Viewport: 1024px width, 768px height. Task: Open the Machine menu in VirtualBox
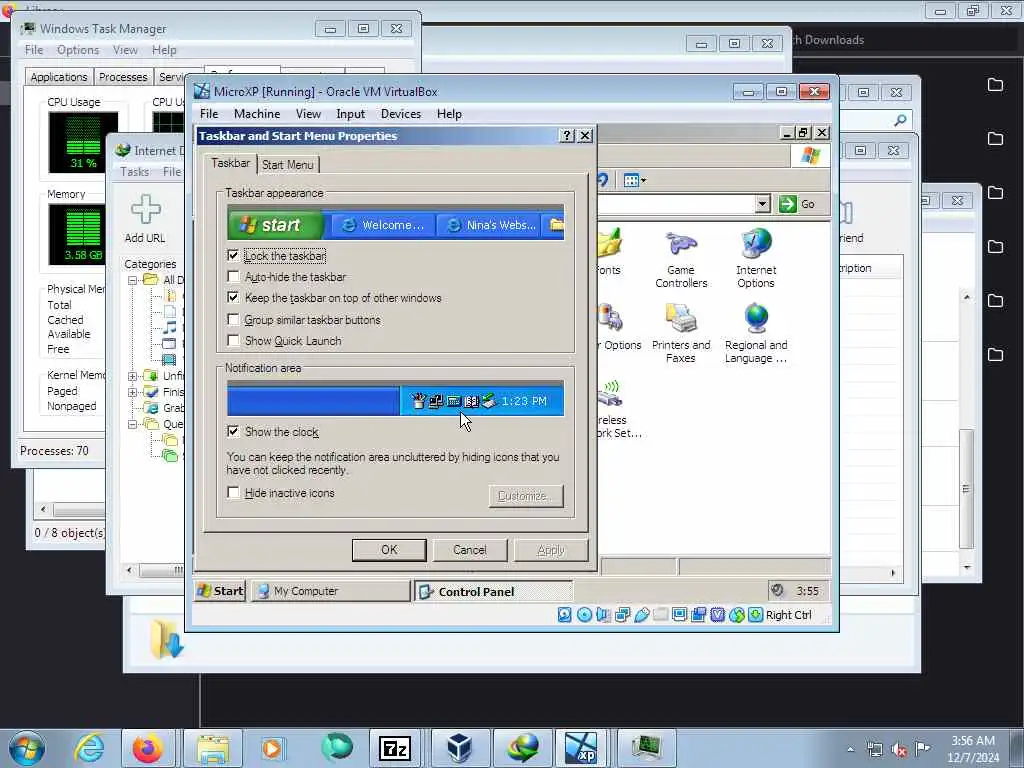coord(257,114)
